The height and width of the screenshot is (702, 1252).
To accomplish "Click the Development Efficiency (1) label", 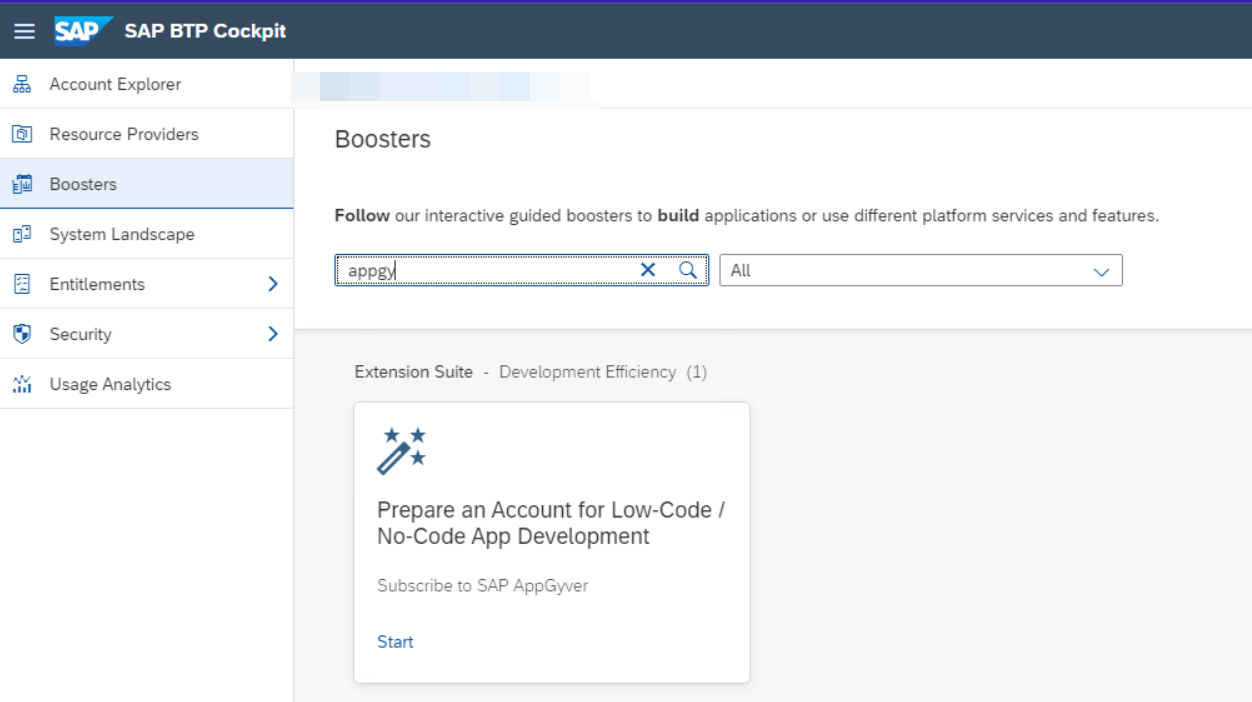I will [x=603, y=372].
